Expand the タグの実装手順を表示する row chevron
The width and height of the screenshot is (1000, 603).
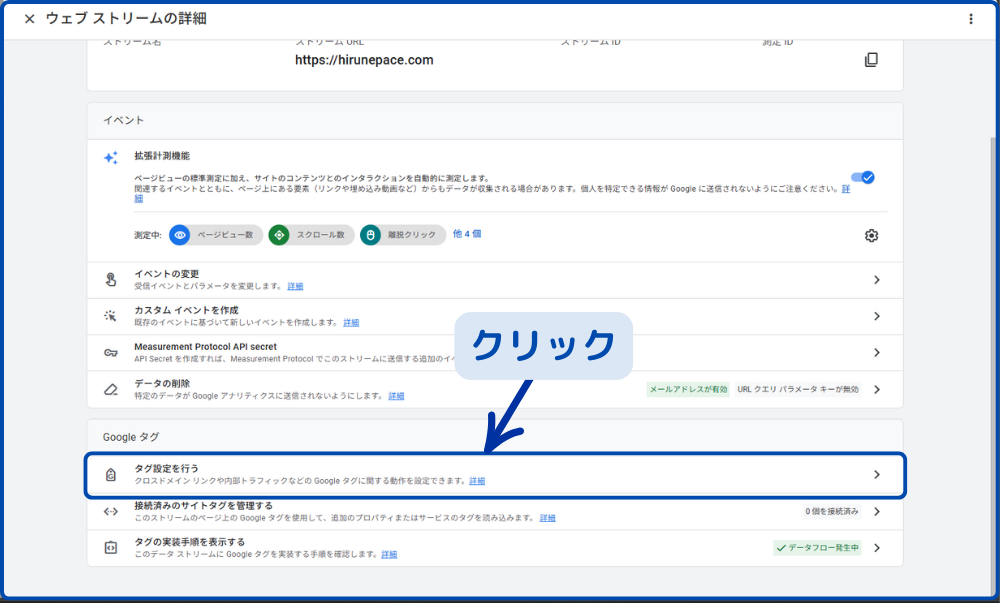click(x=876, y=548)
